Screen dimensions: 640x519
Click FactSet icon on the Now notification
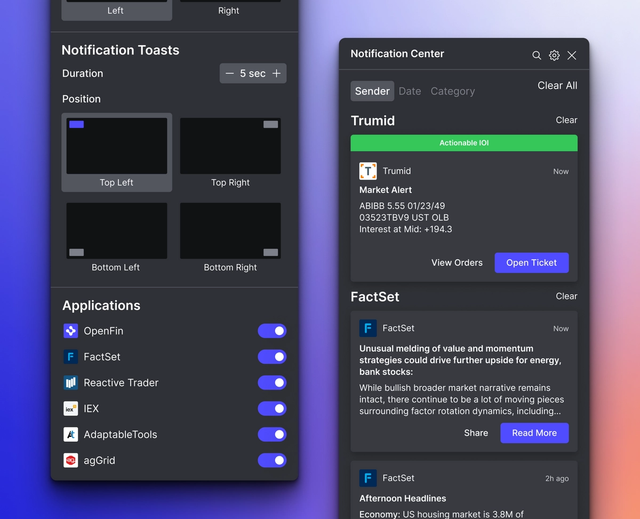tap(368, 328)
